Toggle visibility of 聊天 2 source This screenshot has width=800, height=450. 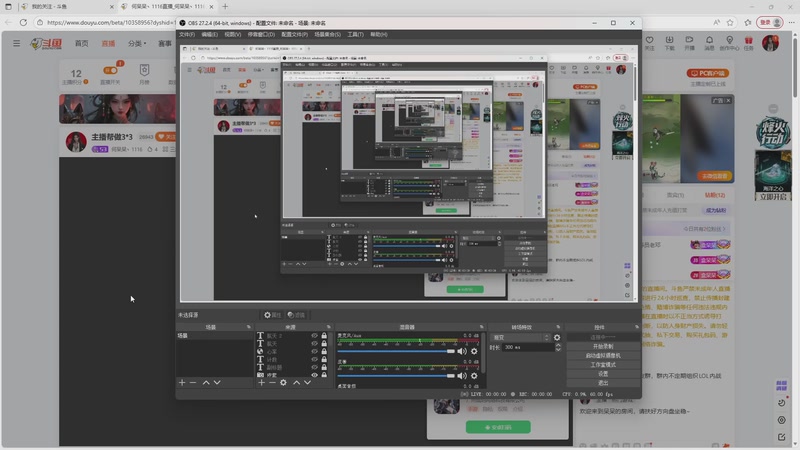pos(314,336)
